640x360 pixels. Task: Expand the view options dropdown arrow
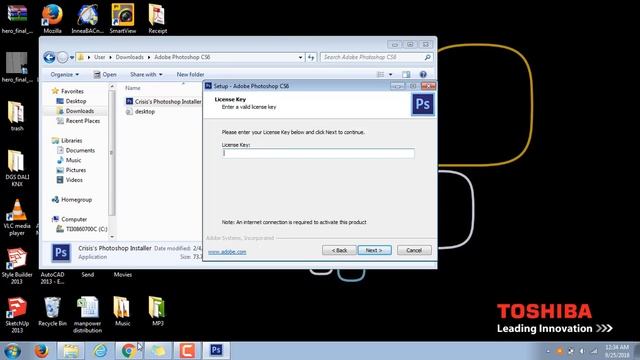(x=391, y=75)
